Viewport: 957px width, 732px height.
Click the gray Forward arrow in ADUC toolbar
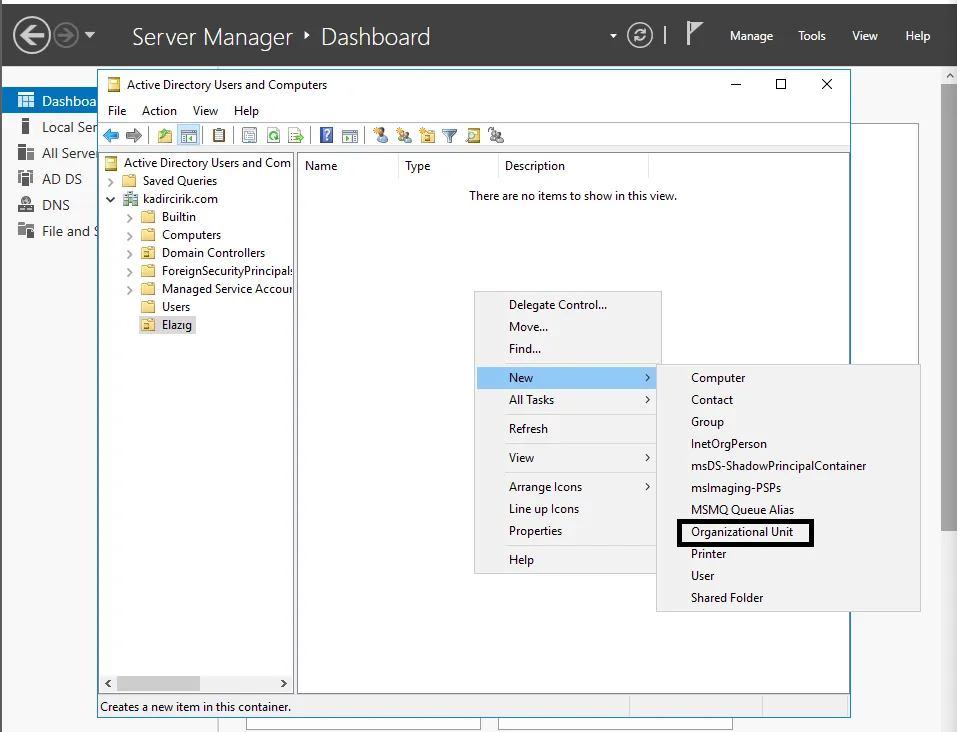(134, 136)
